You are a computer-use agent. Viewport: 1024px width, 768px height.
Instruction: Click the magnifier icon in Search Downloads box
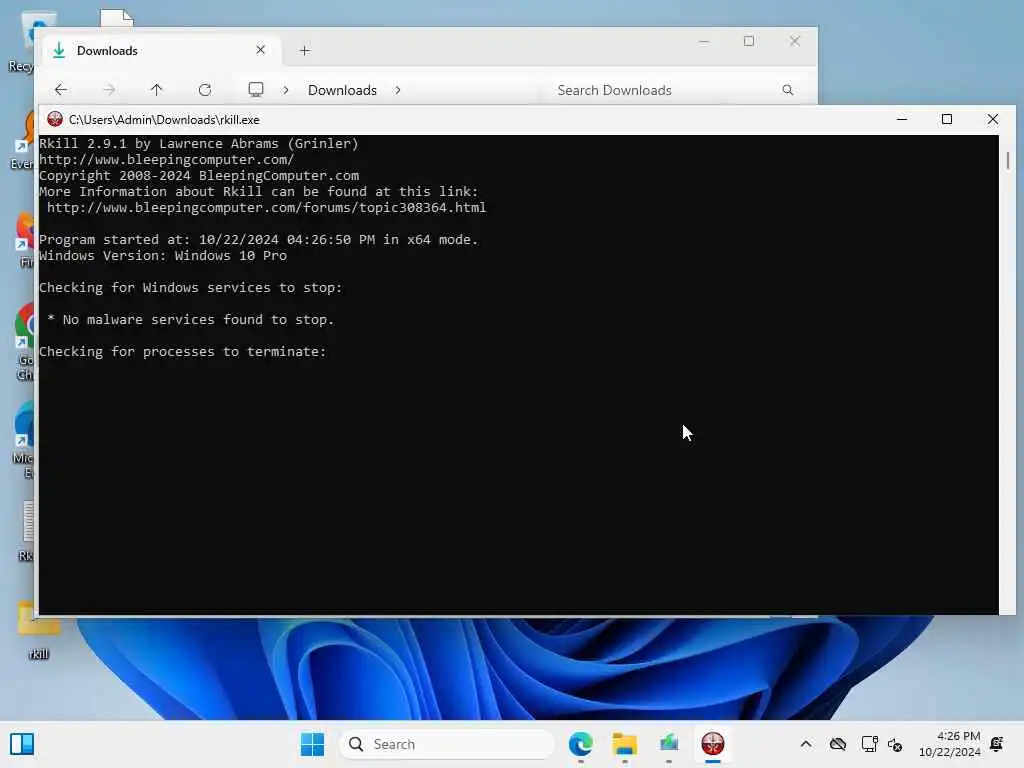[788, 90]
